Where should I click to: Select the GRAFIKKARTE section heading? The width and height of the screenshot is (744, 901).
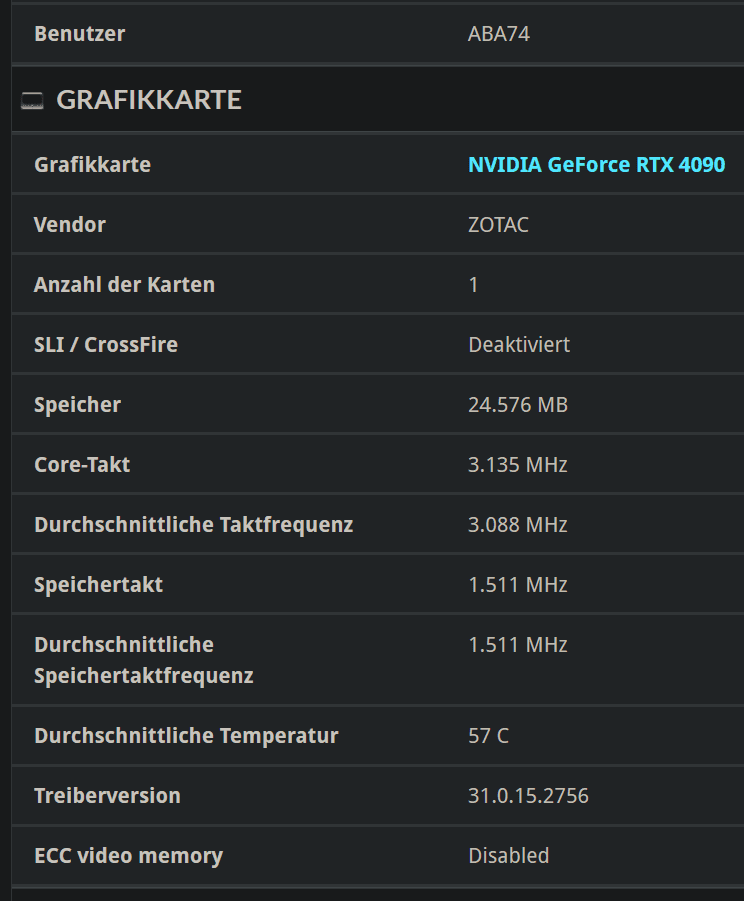(x=149, y=100)
